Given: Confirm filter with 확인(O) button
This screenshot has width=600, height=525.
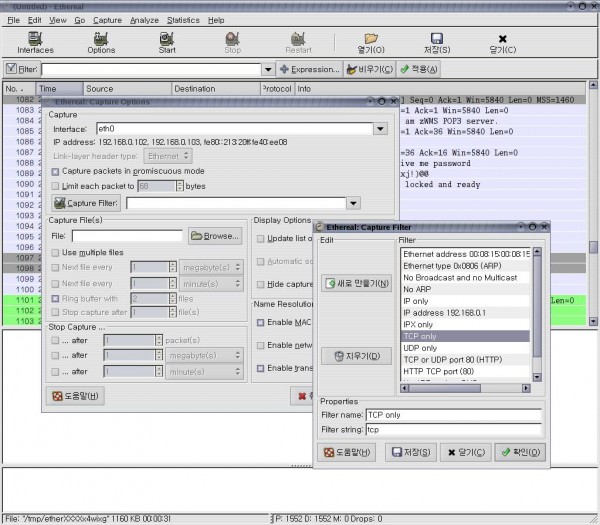Looking at the screenshot, I should tap(520, 452).
